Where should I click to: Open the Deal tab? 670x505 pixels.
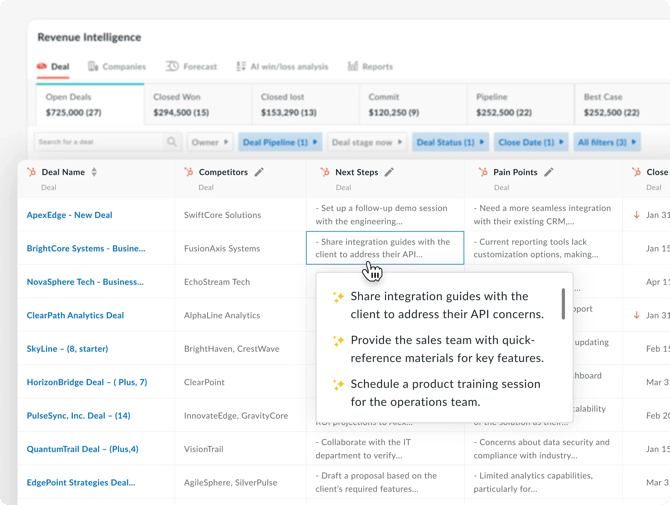[x=53, y=67]
